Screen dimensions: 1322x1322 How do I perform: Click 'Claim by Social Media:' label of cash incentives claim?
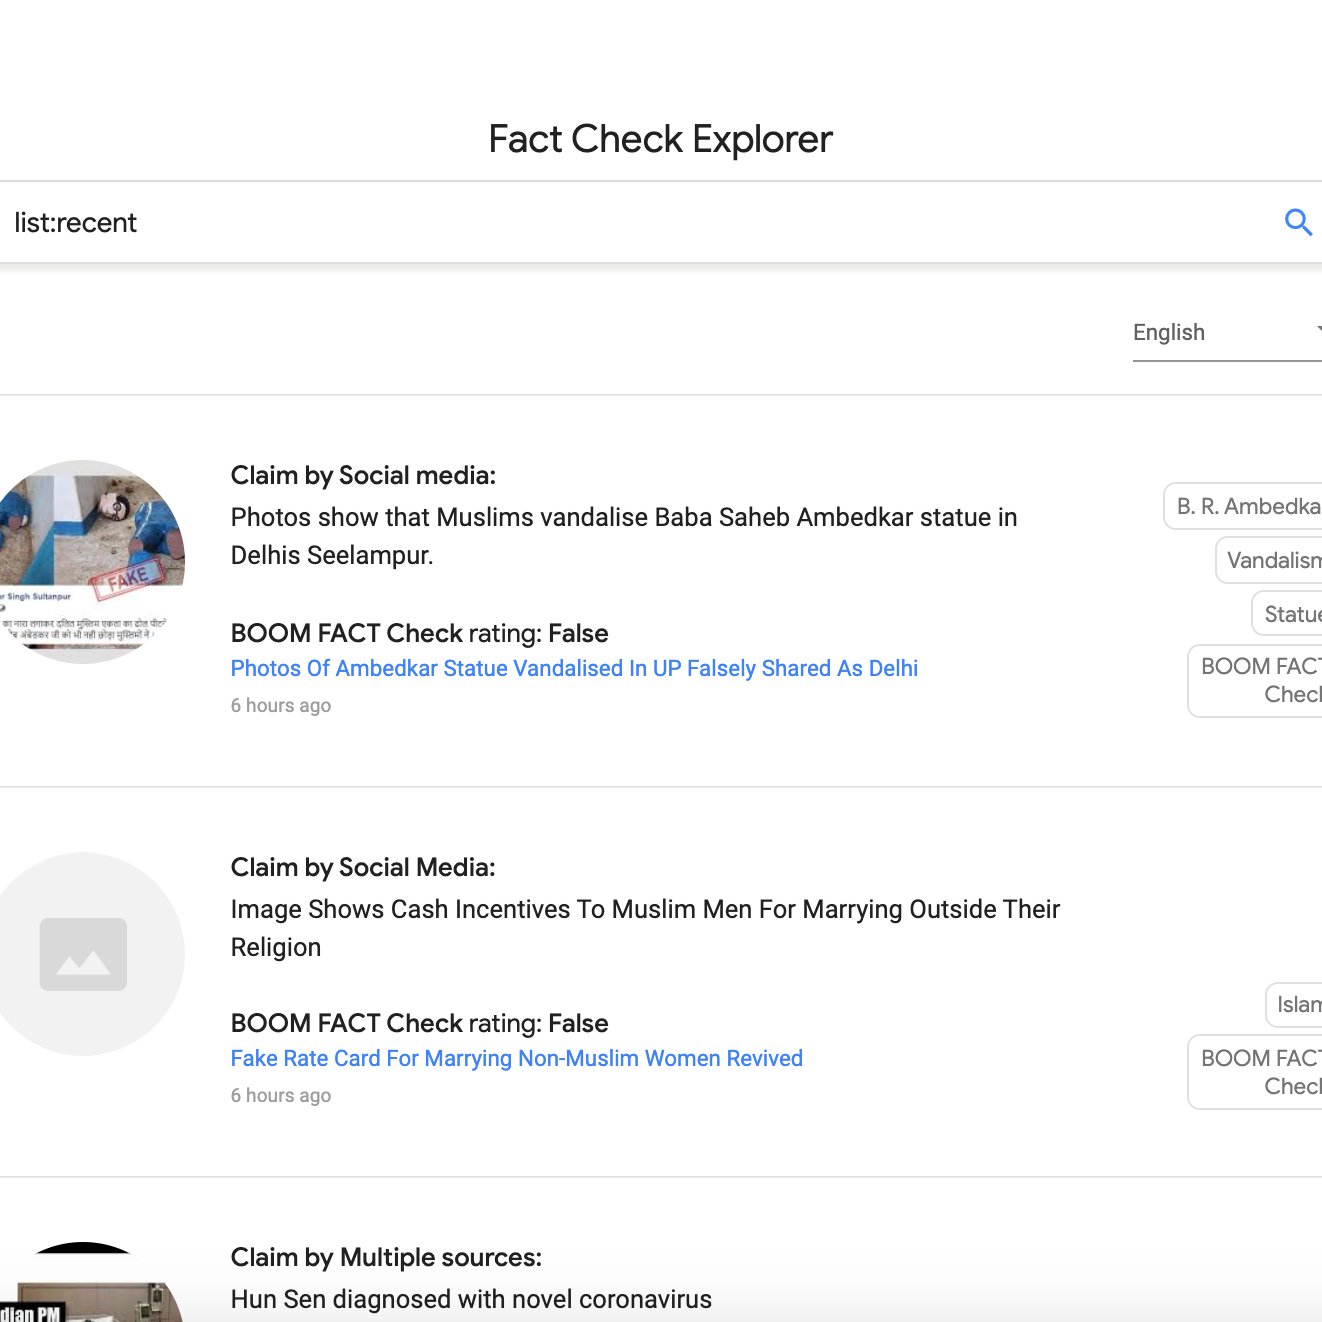pyautogui.click(x=363, y=867)
